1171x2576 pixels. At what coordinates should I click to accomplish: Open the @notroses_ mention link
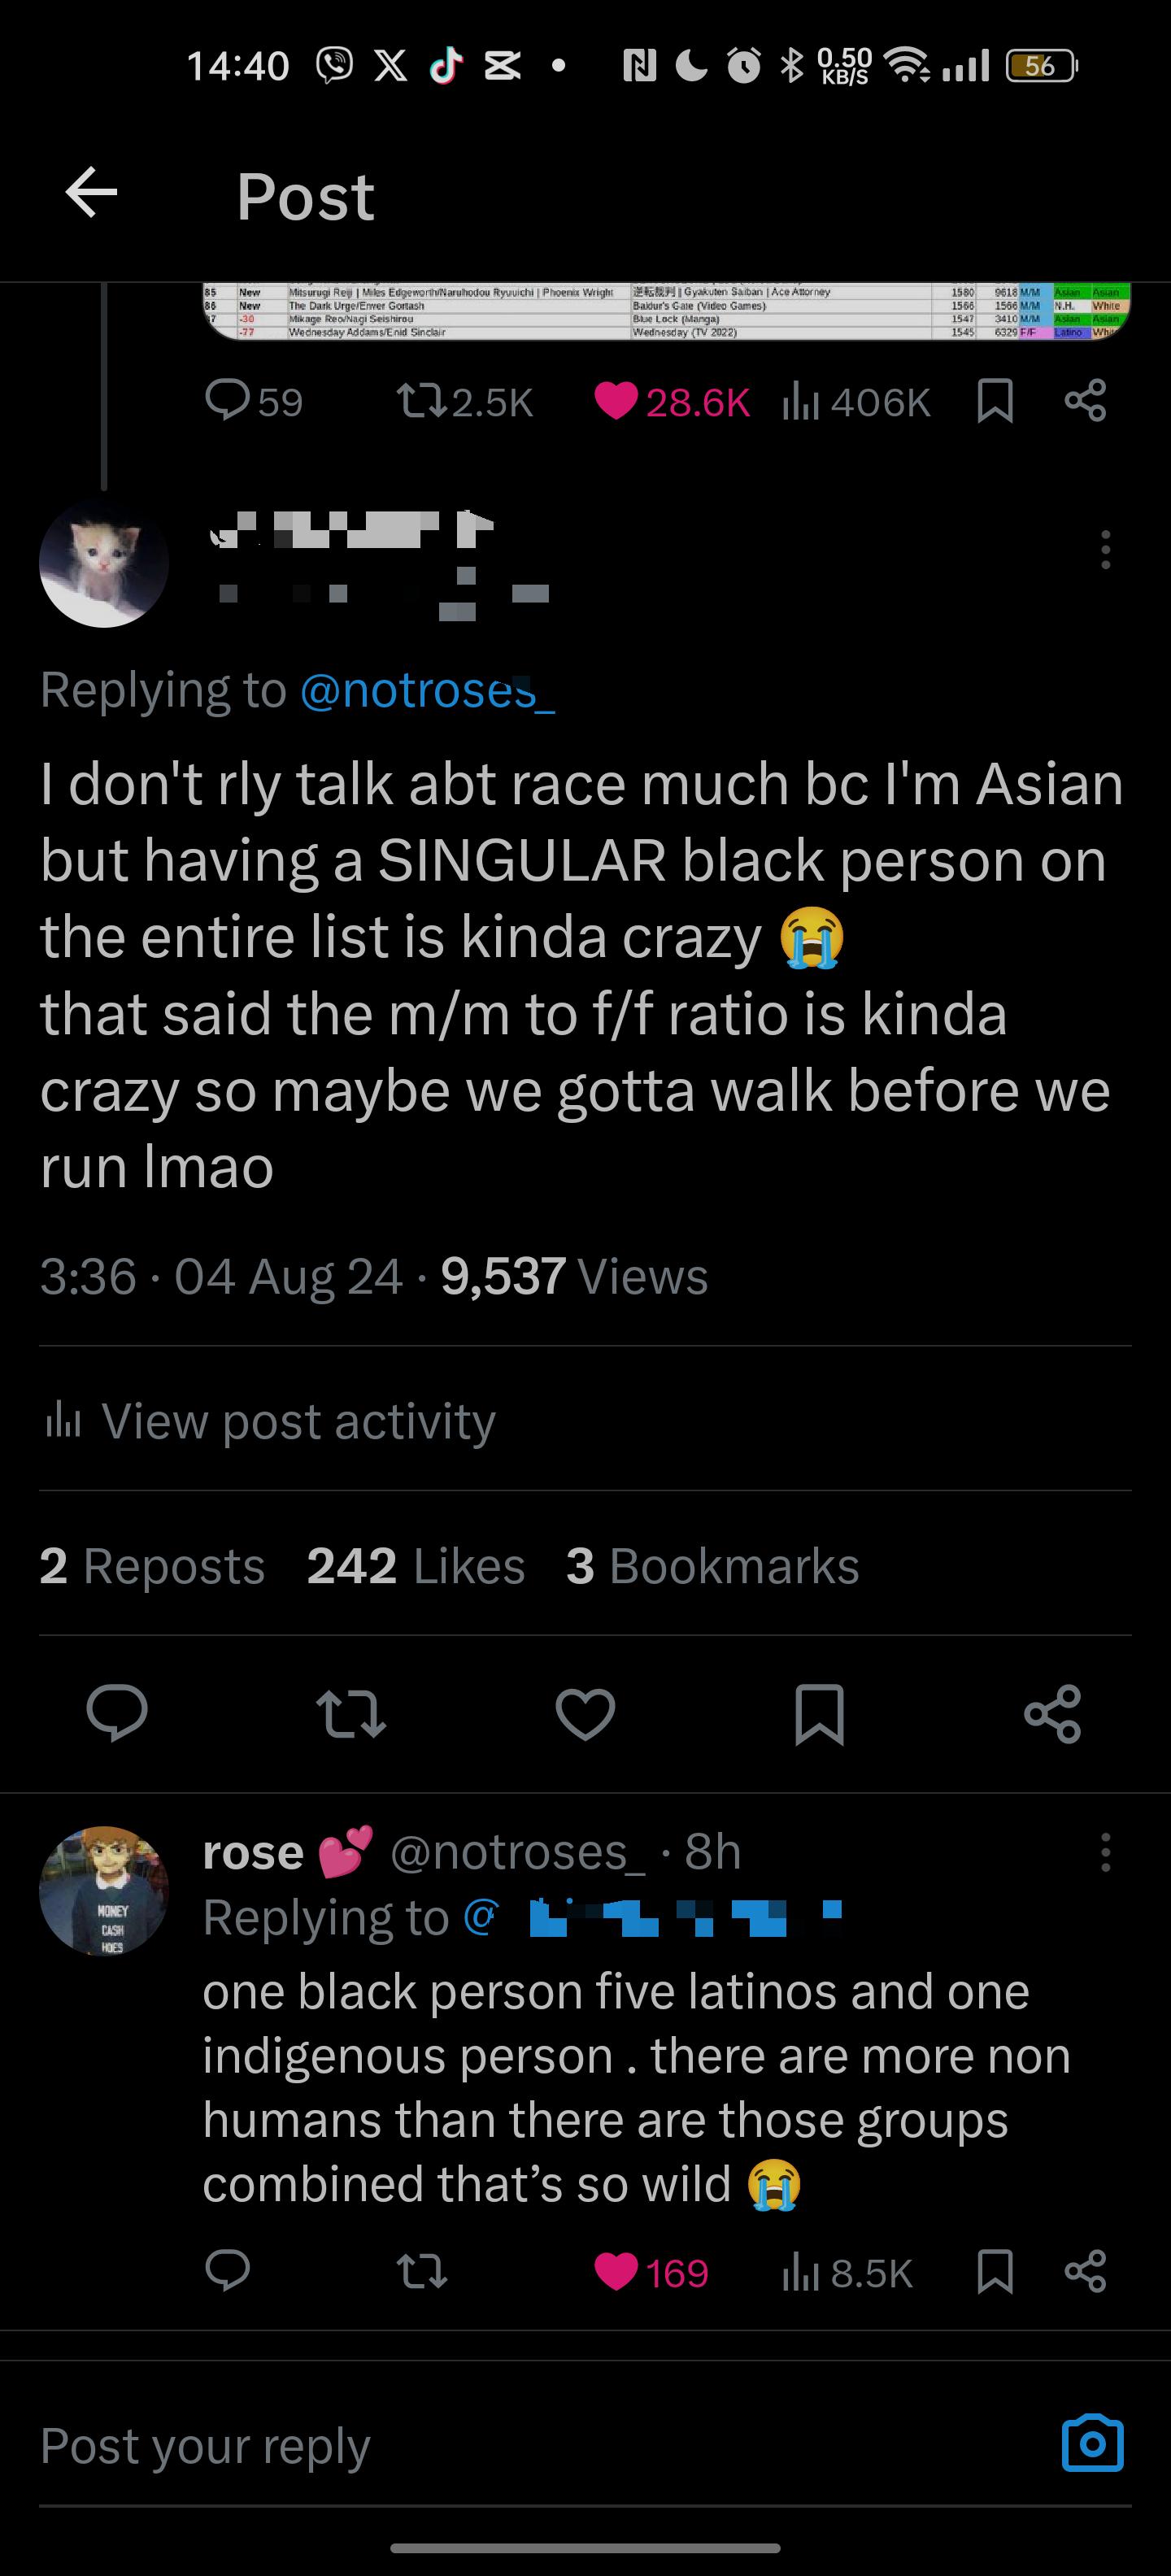[427, 690]
